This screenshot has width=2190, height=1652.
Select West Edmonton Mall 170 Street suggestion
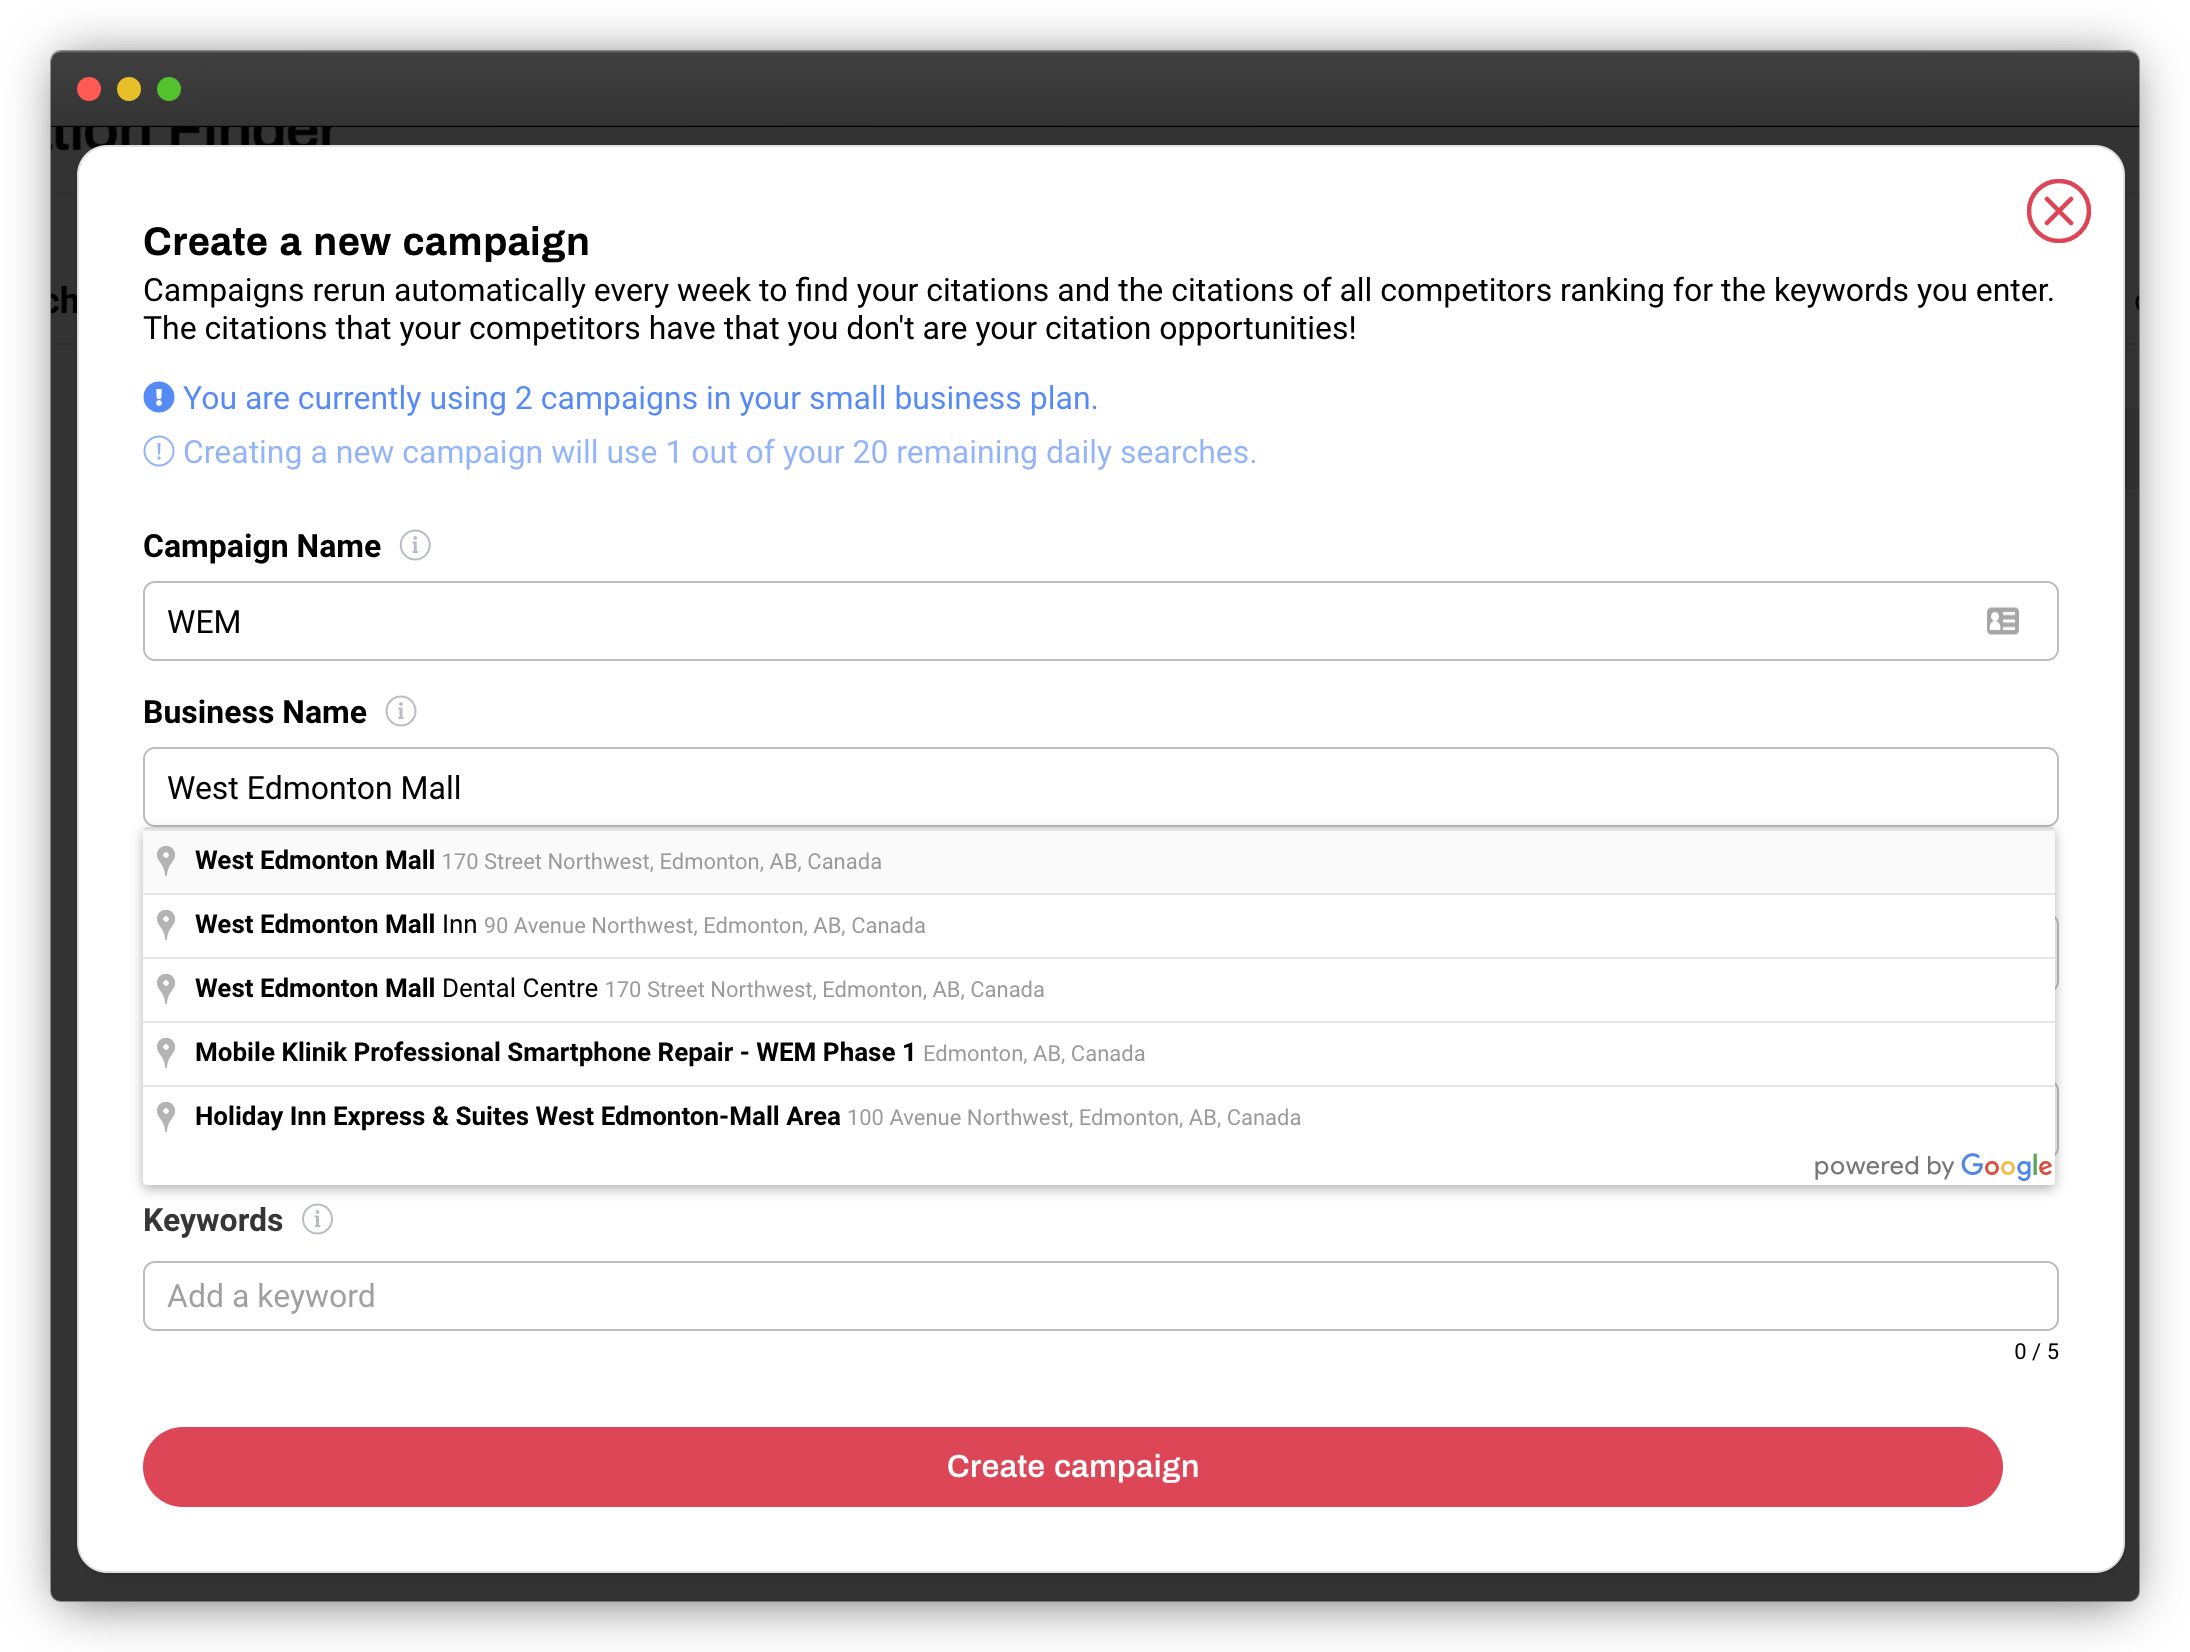point(538,861)
